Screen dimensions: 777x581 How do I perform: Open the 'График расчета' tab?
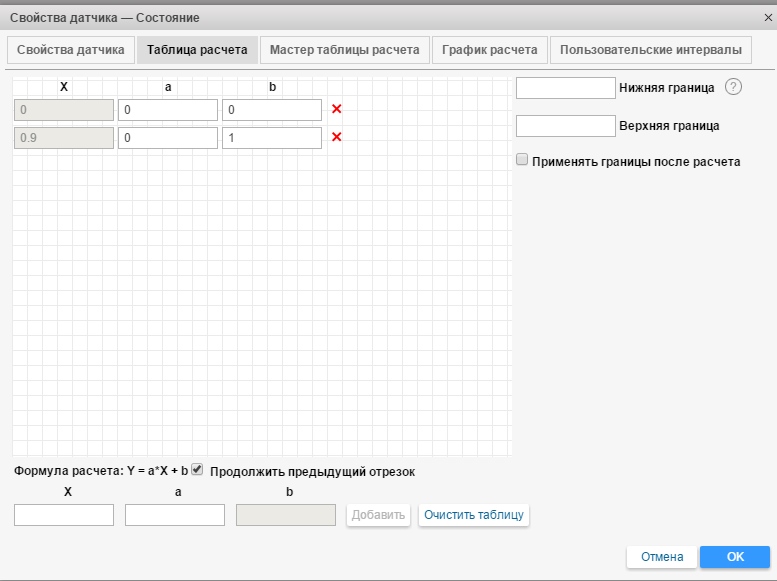[490, 50]
